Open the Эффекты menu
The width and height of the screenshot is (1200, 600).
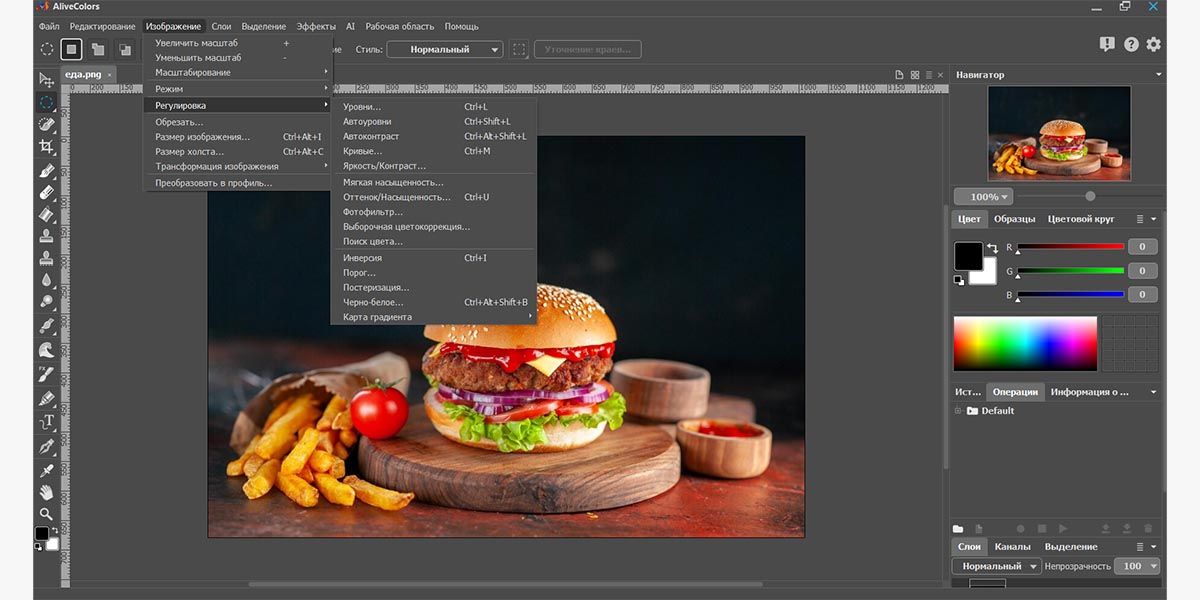pyautogui.click(x=316, y=26)
